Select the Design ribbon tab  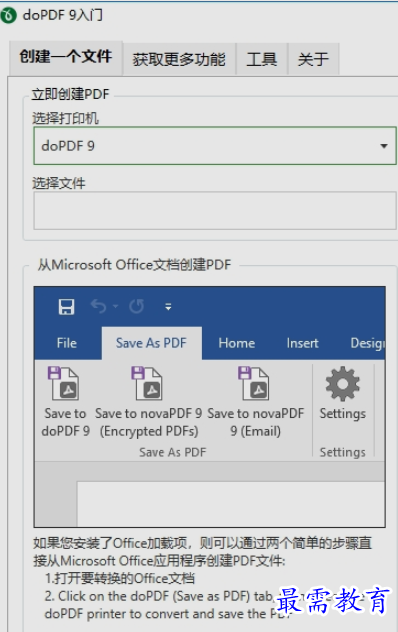[x=367, y=343]
